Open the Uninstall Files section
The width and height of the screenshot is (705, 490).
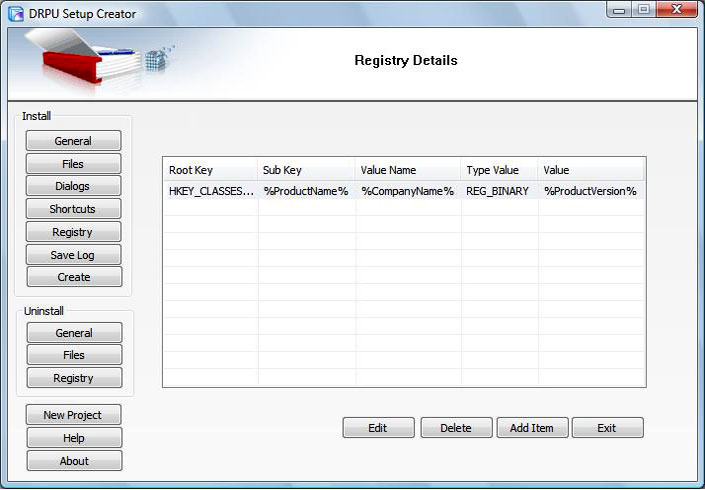74,355
